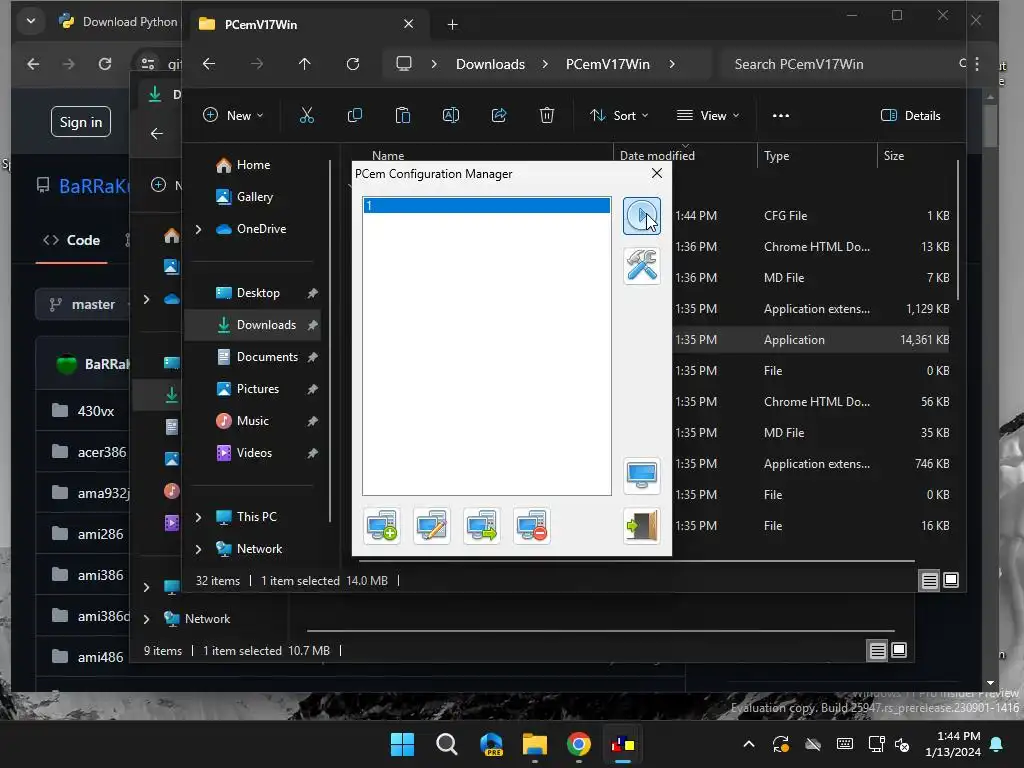Open Pictures in quick access
Viewport: 1024px width, 768px height.
click(256, 389)
